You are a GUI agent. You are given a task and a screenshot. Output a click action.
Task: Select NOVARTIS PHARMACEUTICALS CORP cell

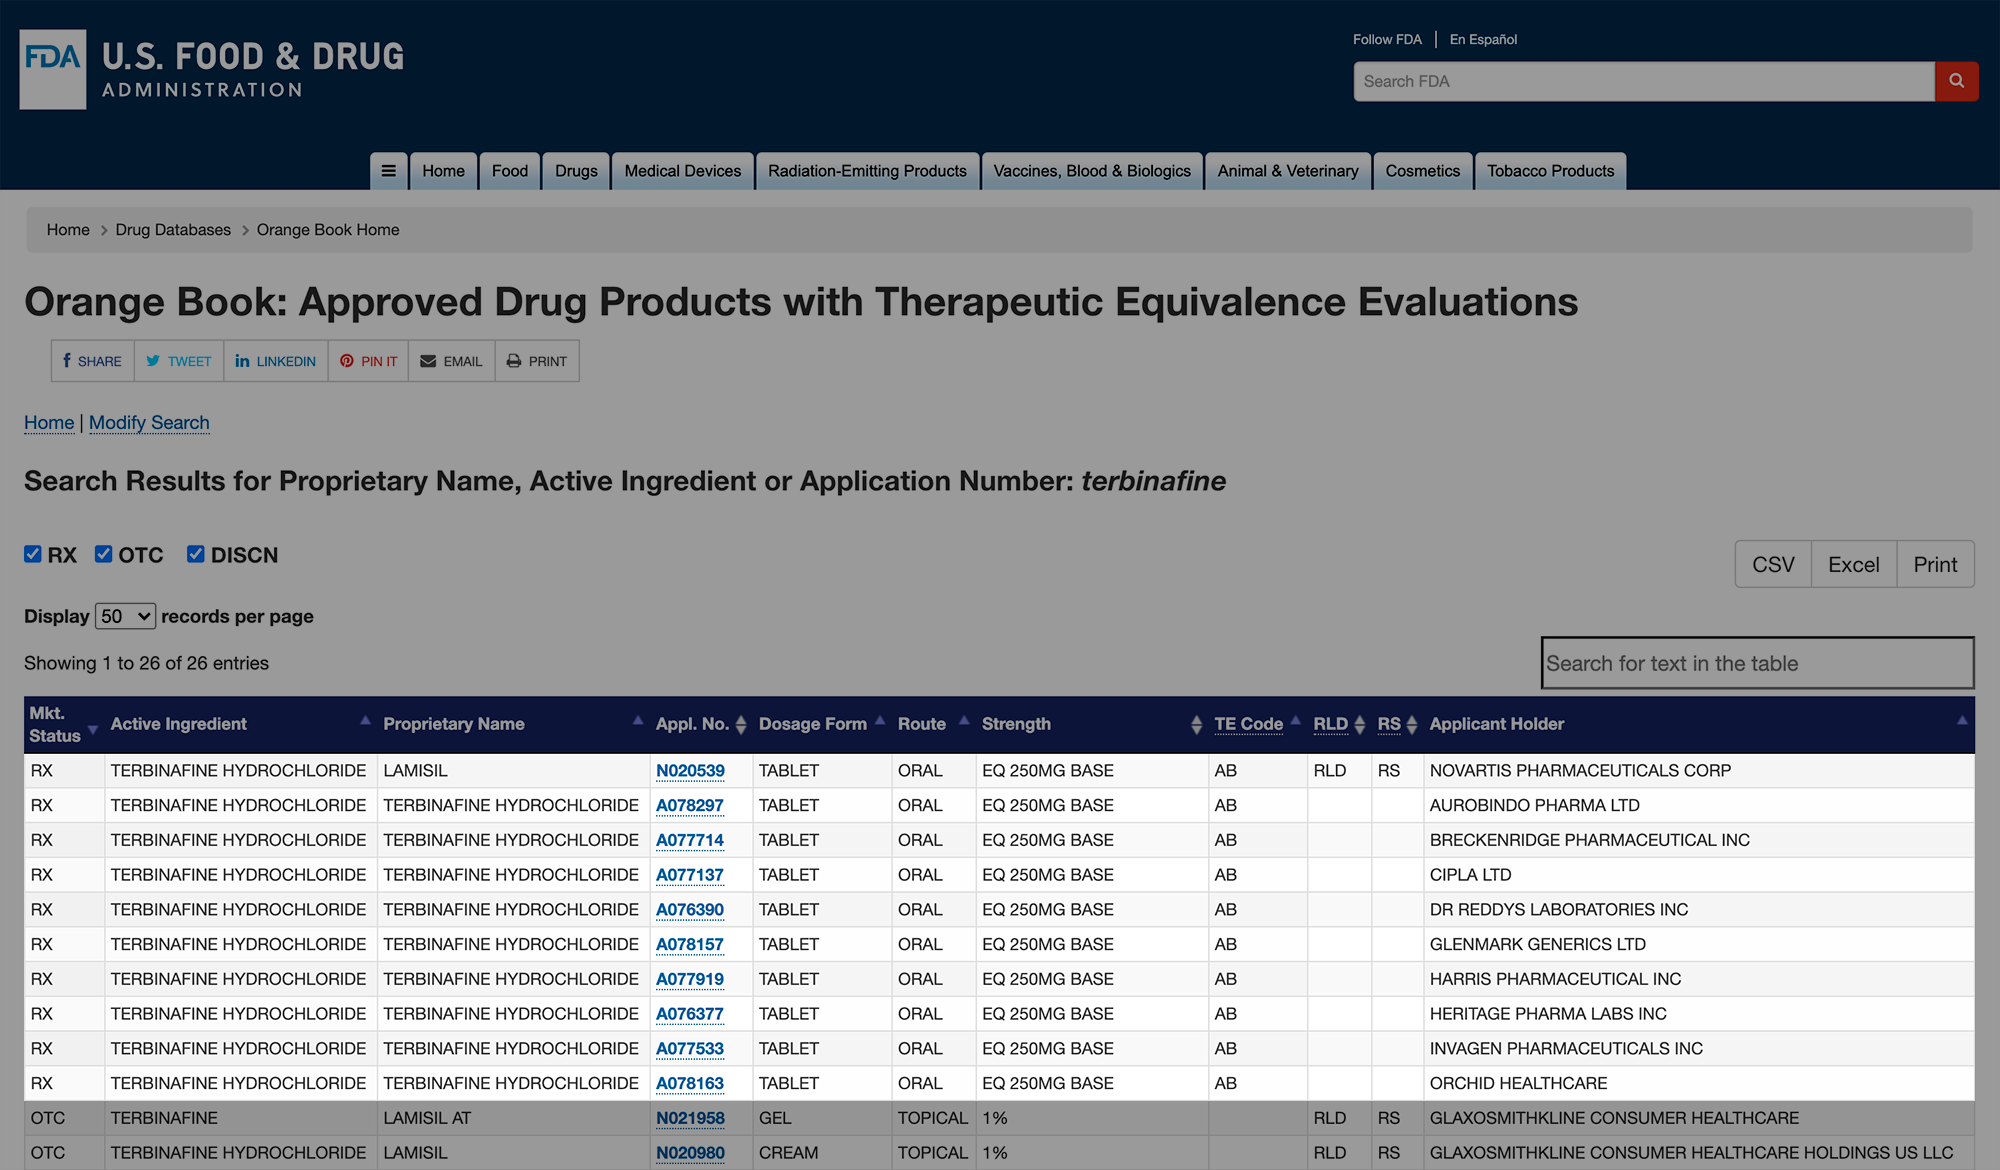point(1698,771)
